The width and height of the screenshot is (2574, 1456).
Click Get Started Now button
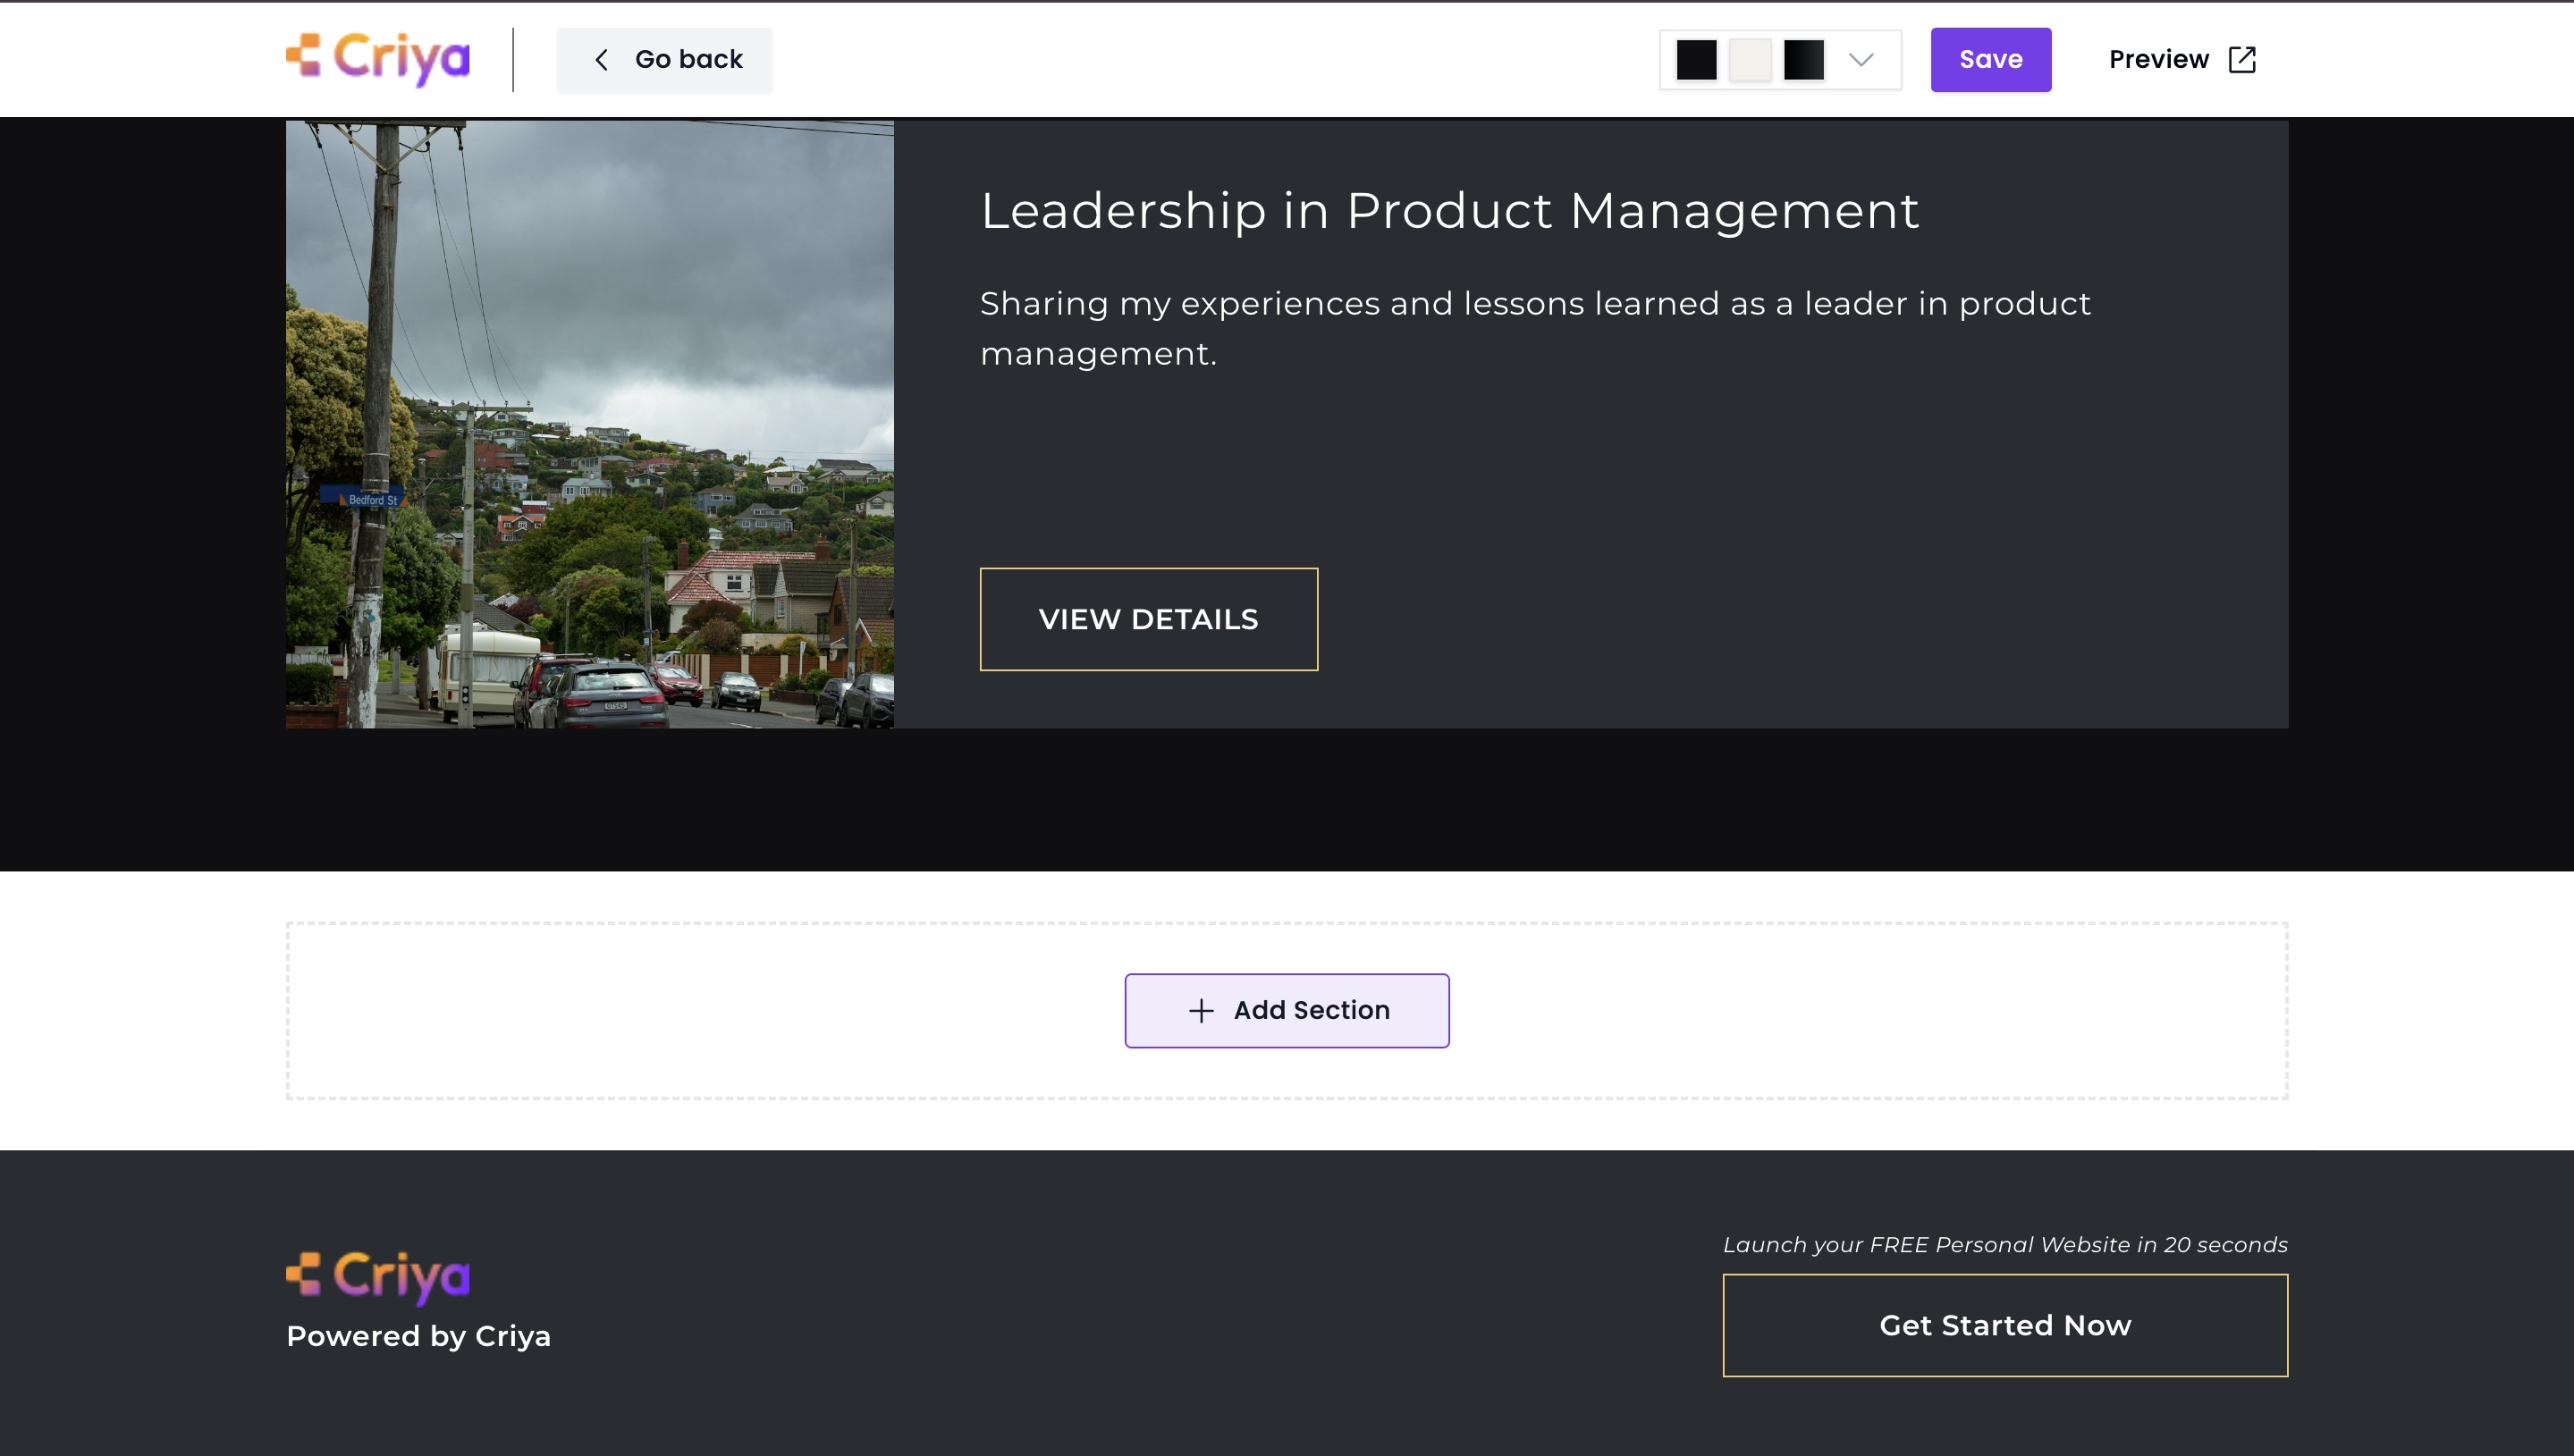tap(2004, 1325)
